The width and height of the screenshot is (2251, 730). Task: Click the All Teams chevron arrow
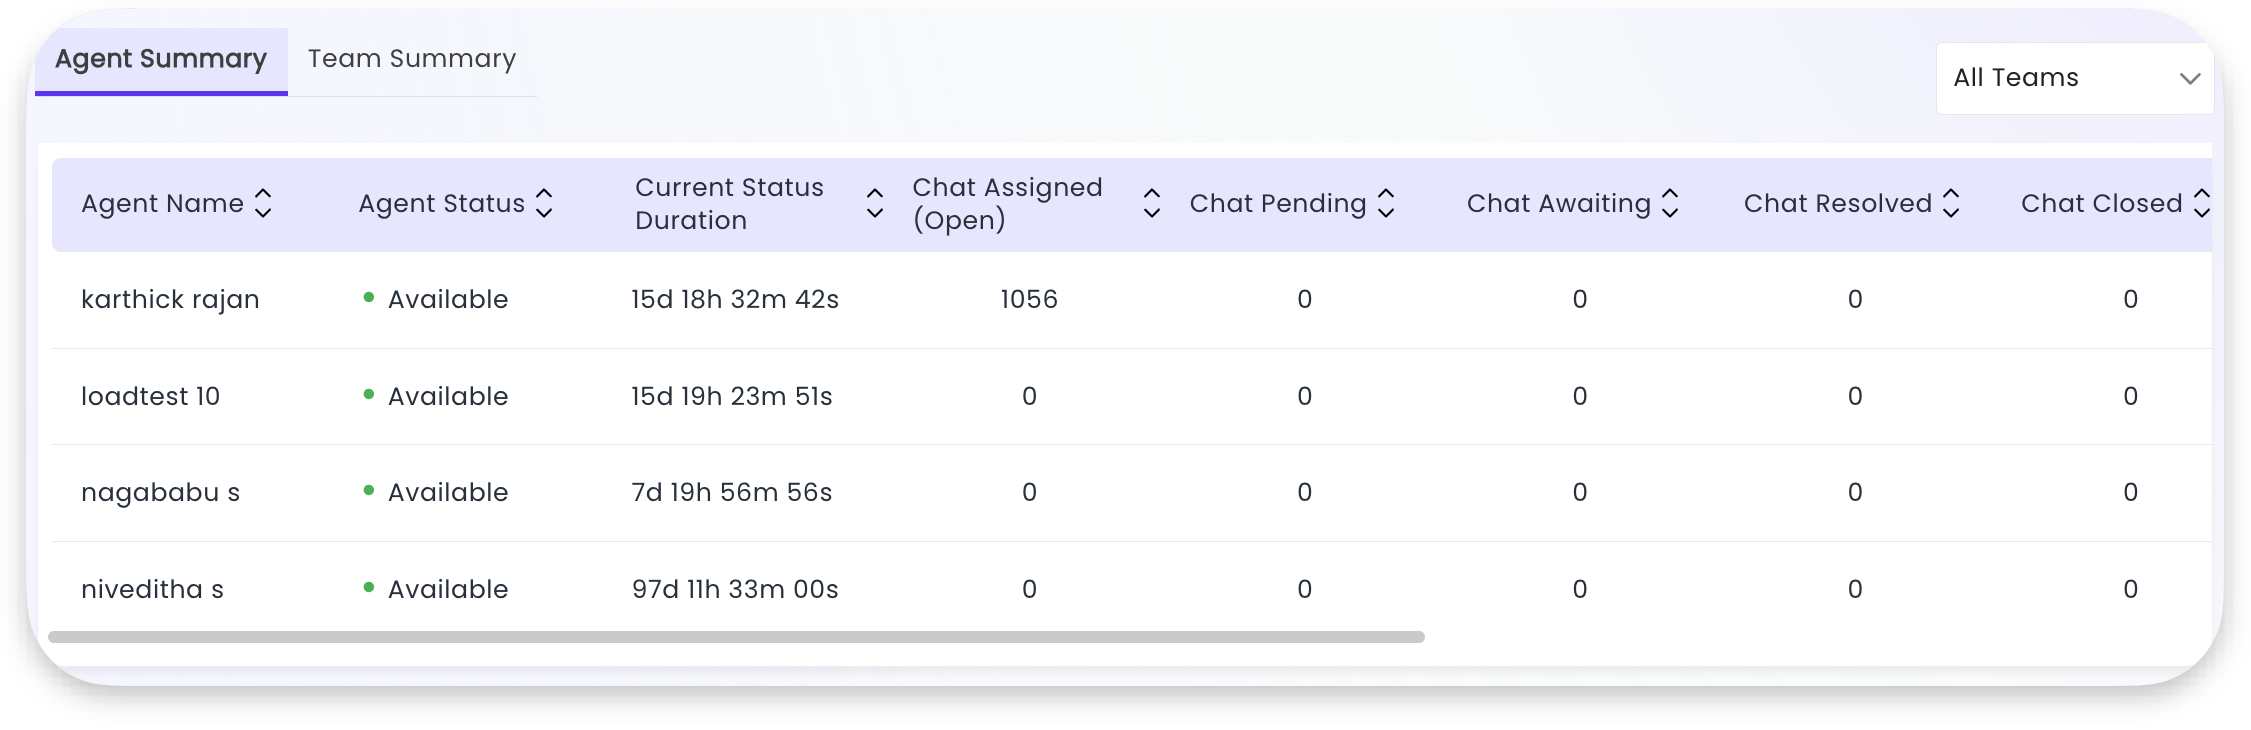point(2190,78)
